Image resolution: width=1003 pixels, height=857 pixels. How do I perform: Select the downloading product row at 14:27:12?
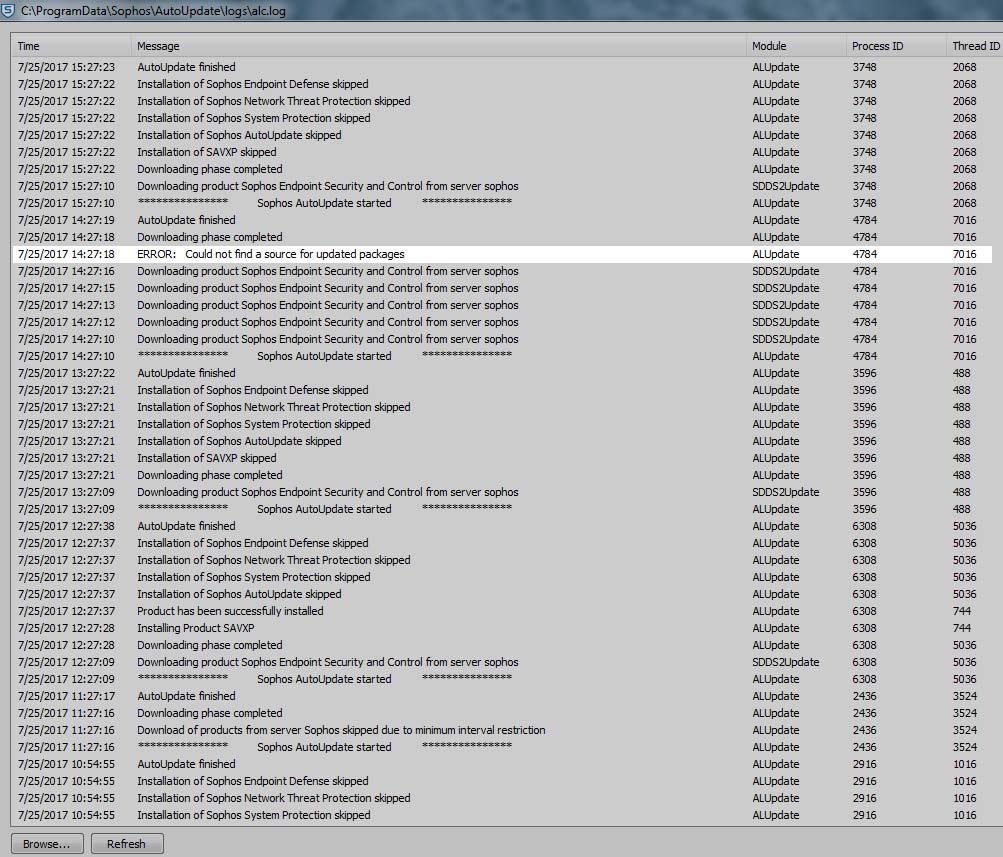(x=502, y=322)
